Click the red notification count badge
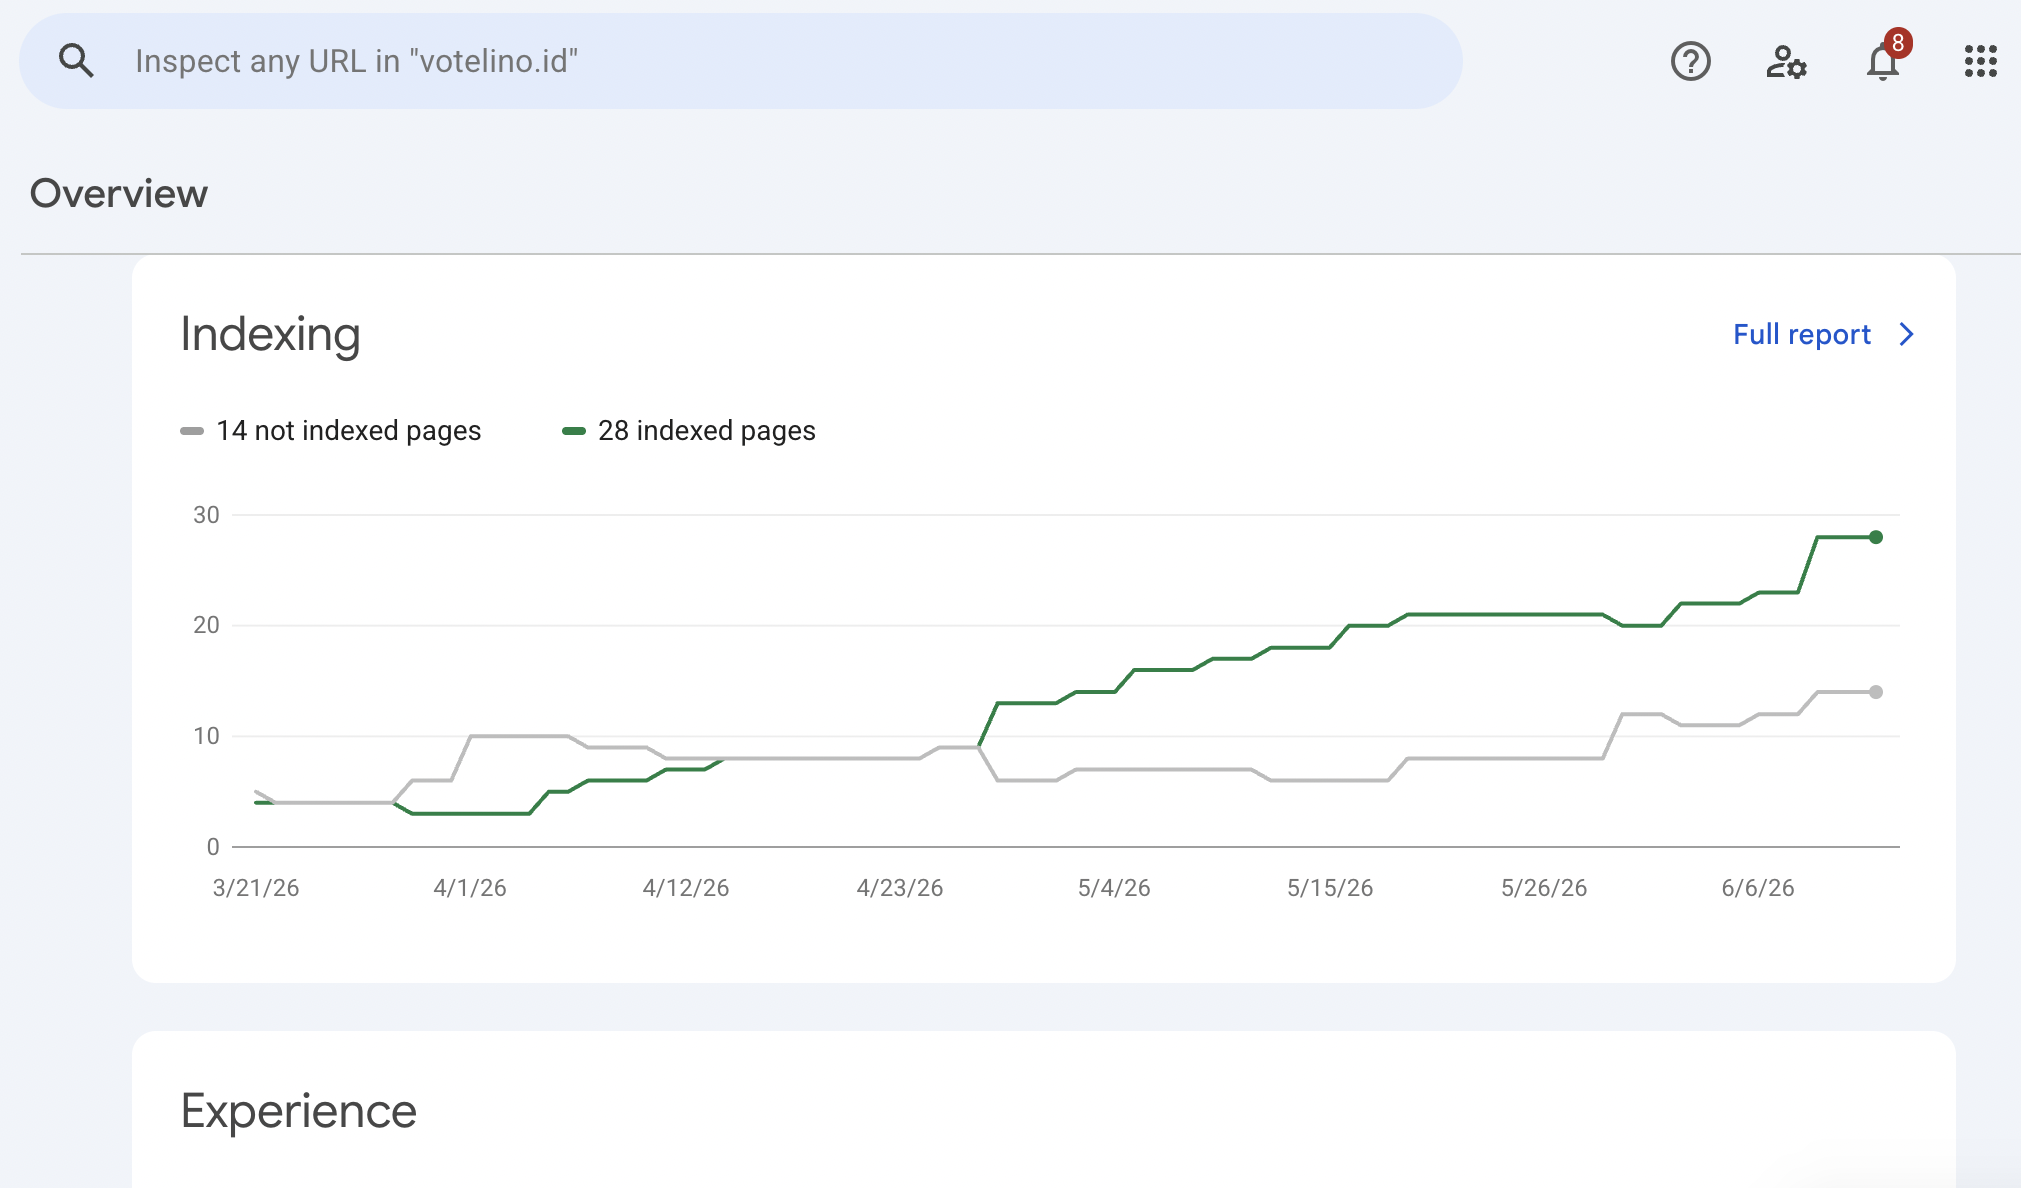 click(1897, 43)
